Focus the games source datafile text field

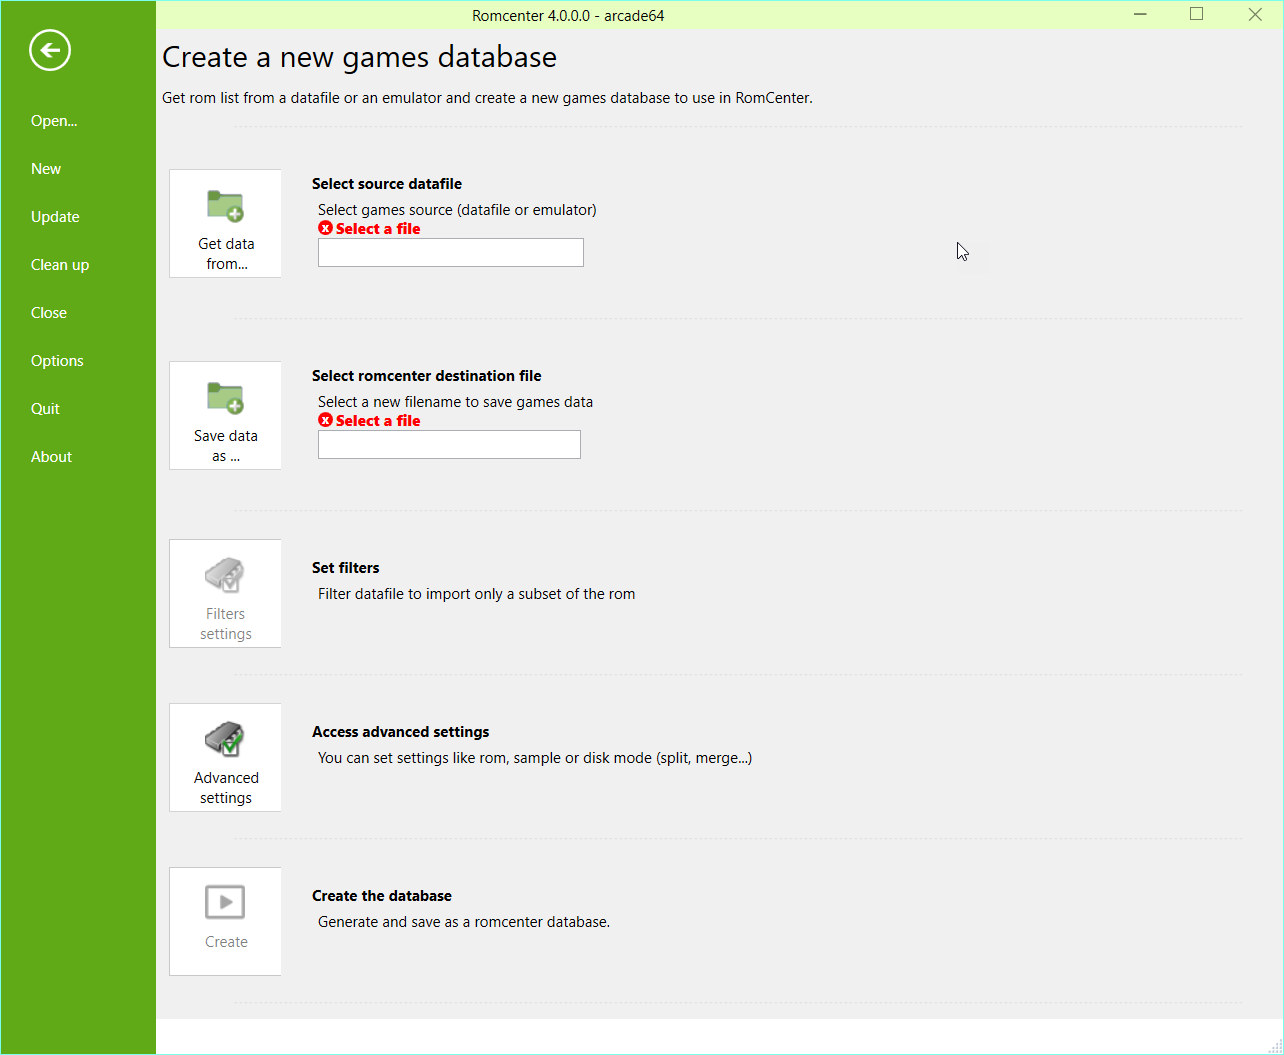coord(450,253)
